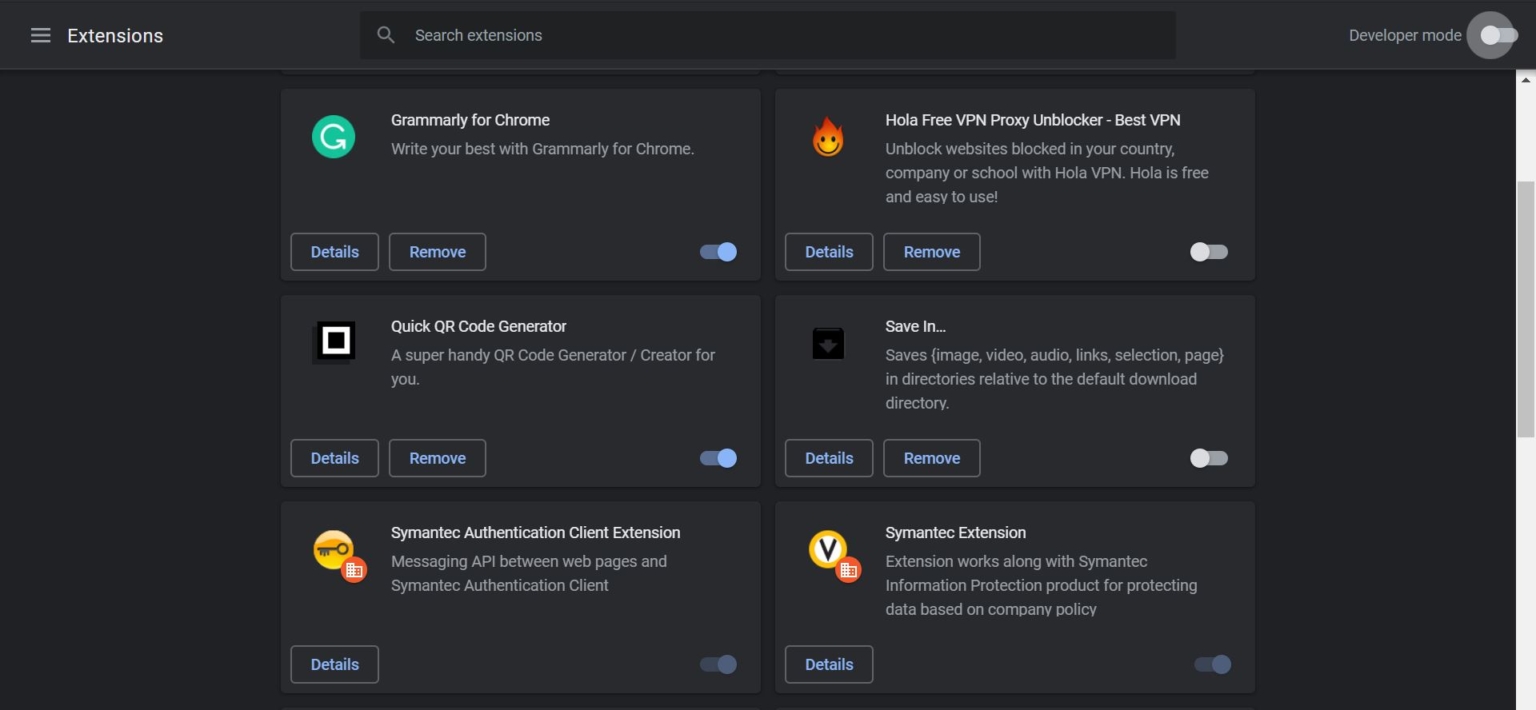Viewport: 1536px width, 710px height.
Task: Open the Extensions hamburger menu
Action: click(40, 35)
